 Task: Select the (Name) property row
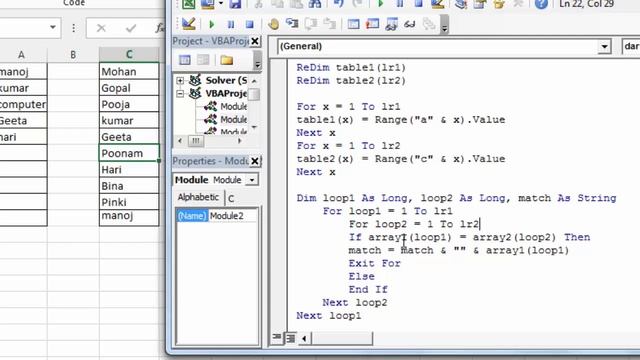pos(192,216)
